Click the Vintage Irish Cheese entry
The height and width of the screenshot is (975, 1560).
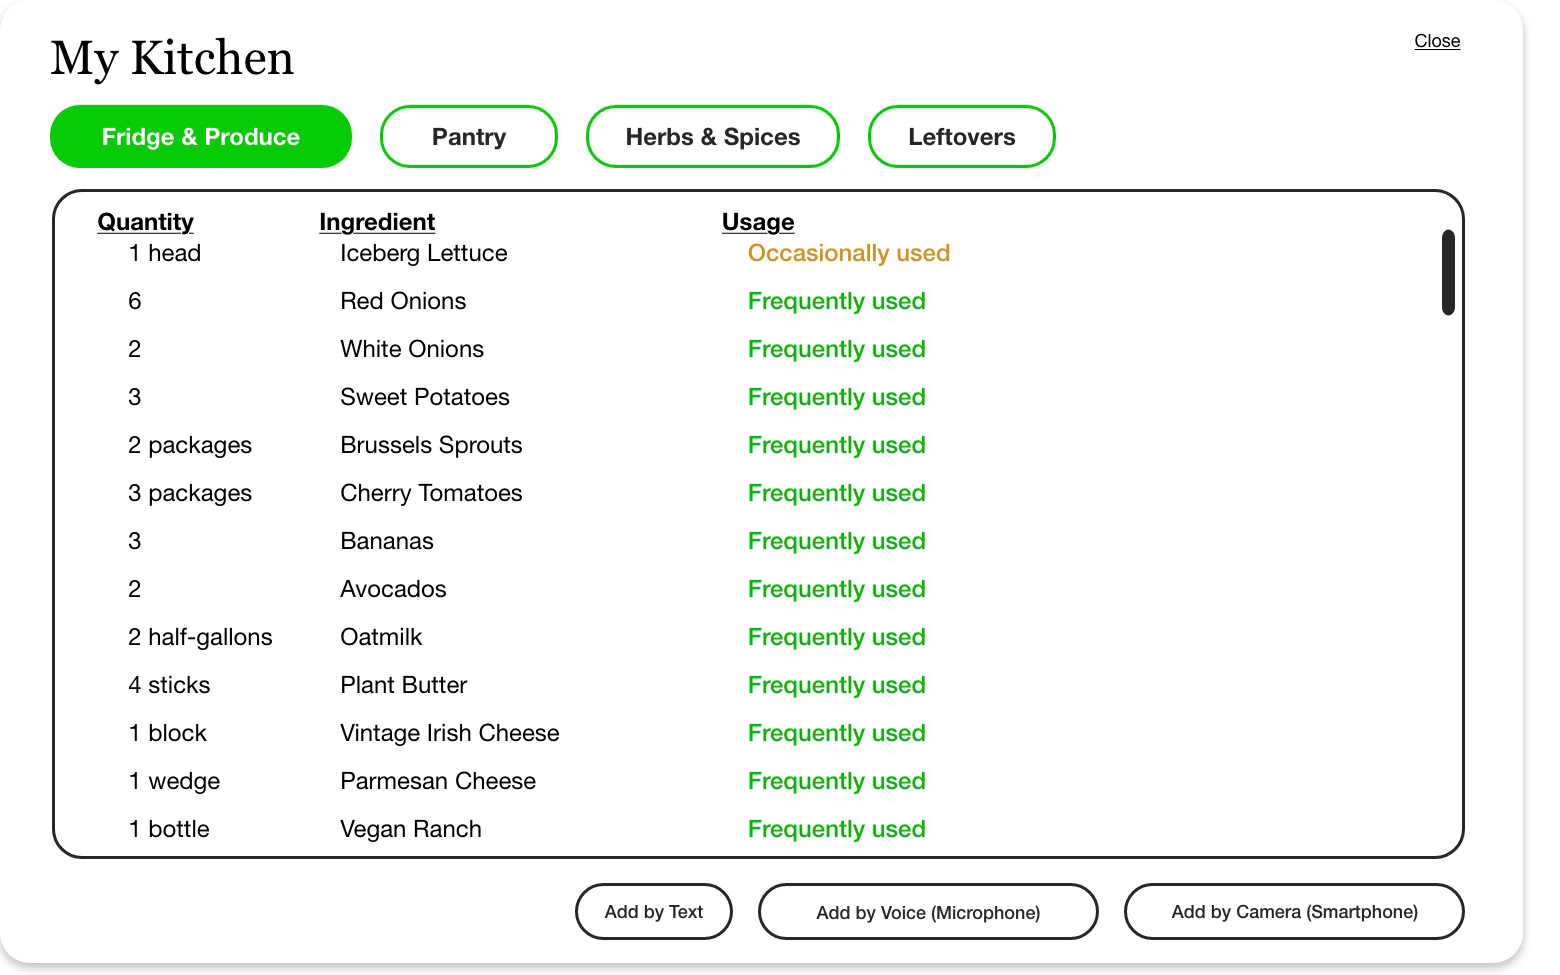[450, 733]
